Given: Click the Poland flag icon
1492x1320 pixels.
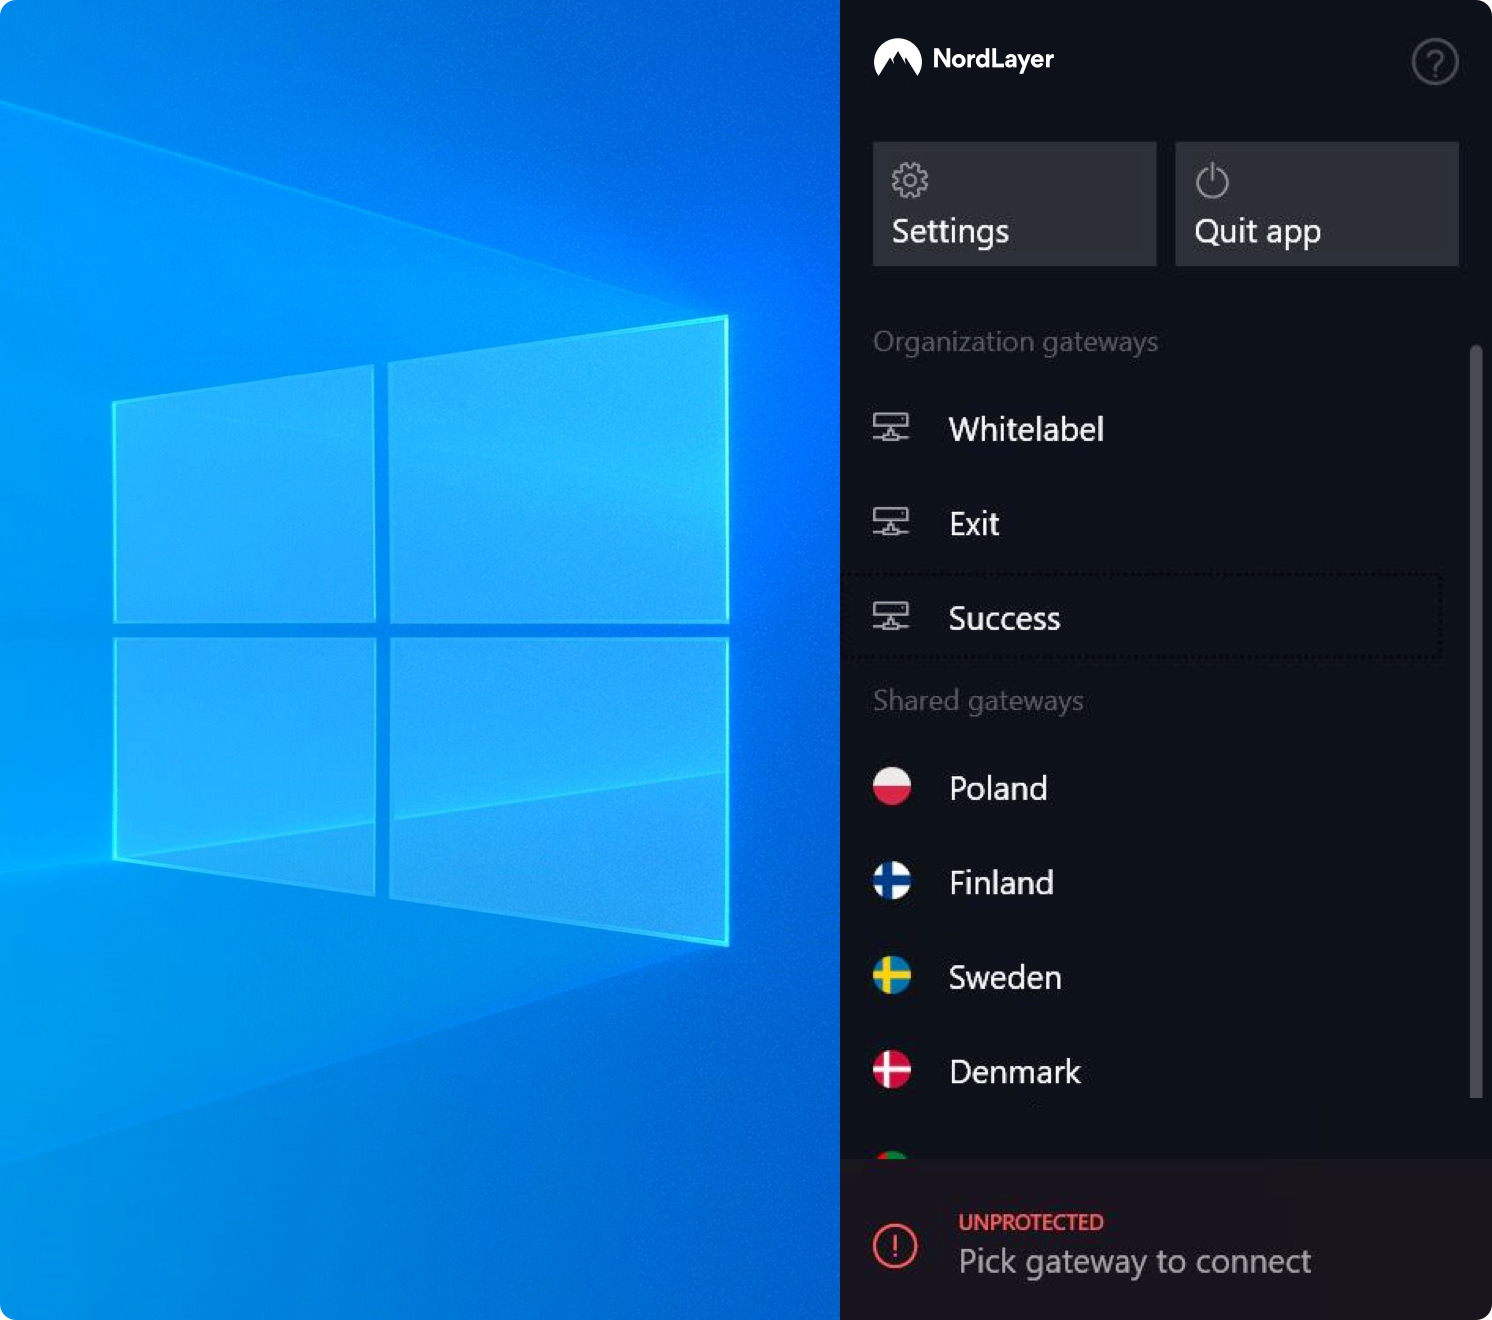Looking at the screenshot, I should (892, 787).
